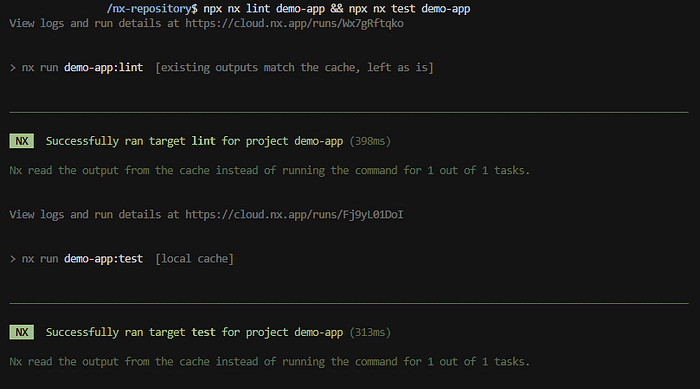Click the (313ms) test duration text
Screen dimensions: 700x389
point(370,333)
